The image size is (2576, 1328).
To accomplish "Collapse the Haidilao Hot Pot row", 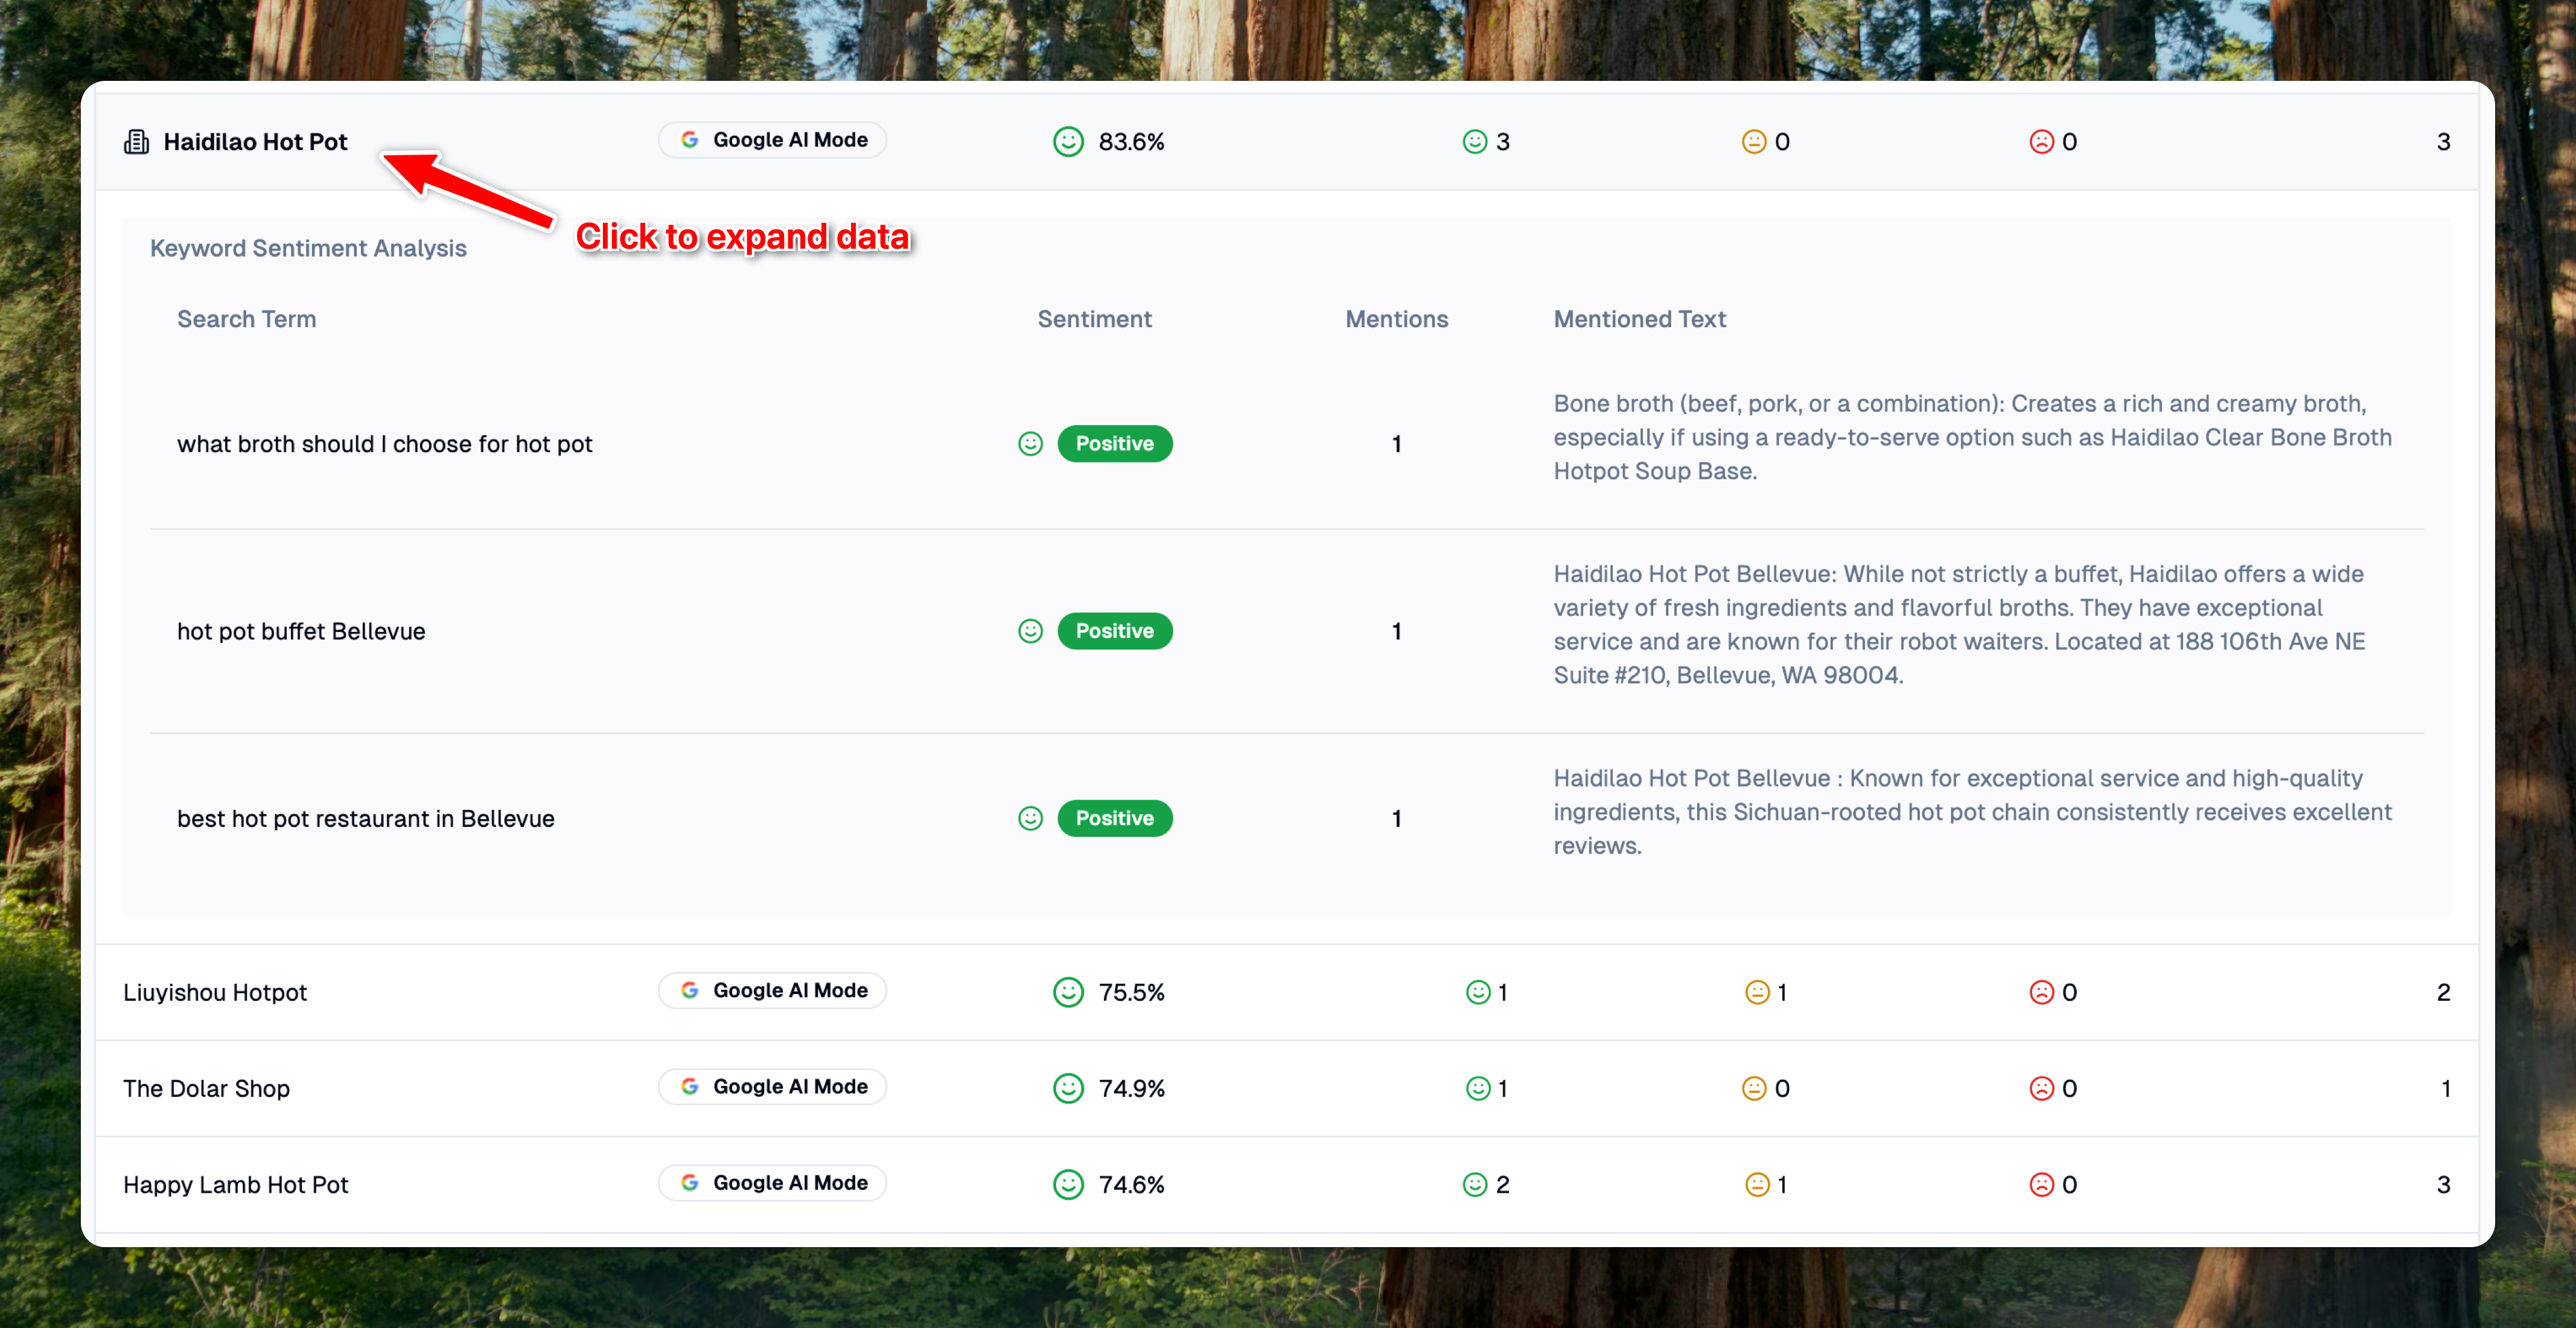I will click(x=255, y=142).
